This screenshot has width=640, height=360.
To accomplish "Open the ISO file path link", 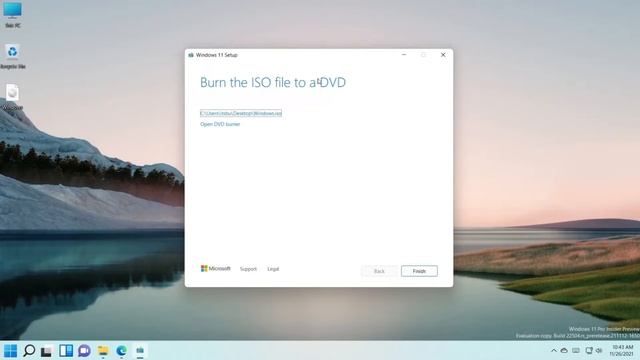I will (x=241, y=113).
